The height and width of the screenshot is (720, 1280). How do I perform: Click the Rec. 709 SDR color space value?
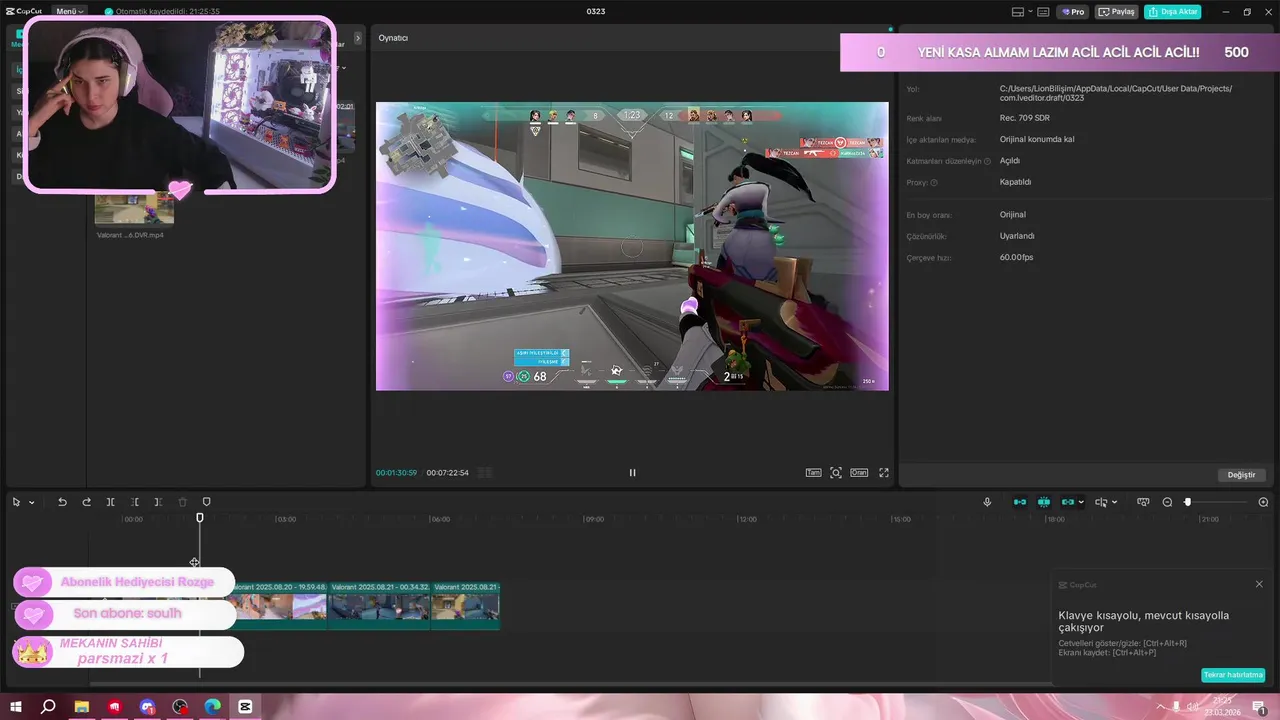1024,118
